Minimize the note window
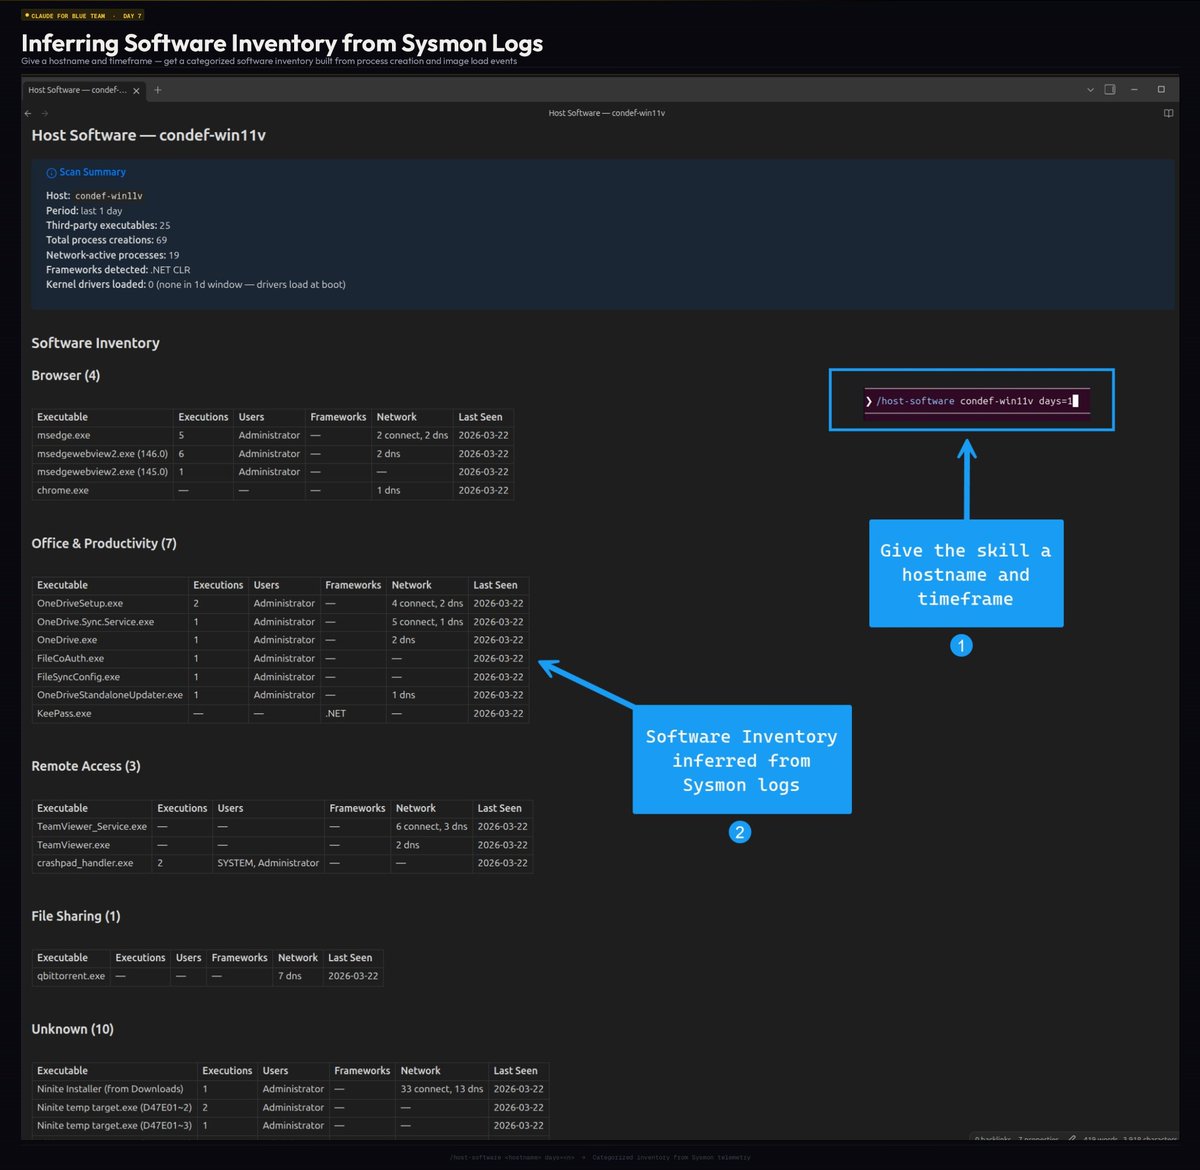 (1135, 90)
